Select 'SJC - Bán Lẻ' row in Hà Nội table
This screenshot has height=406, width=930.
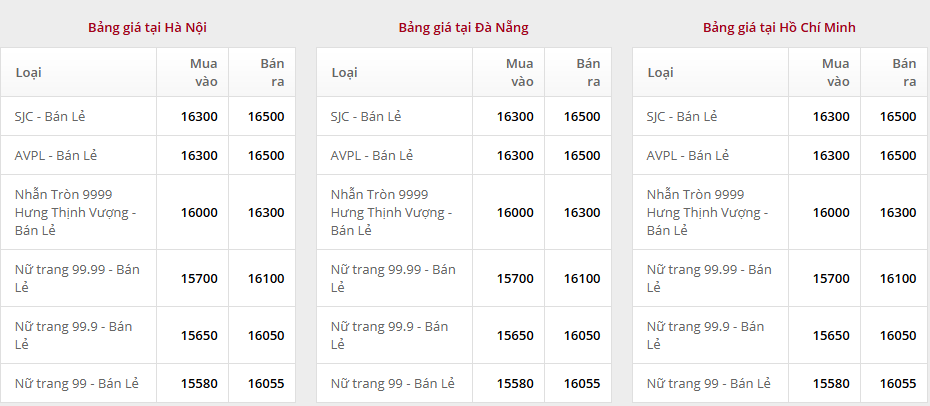(50, 116)
